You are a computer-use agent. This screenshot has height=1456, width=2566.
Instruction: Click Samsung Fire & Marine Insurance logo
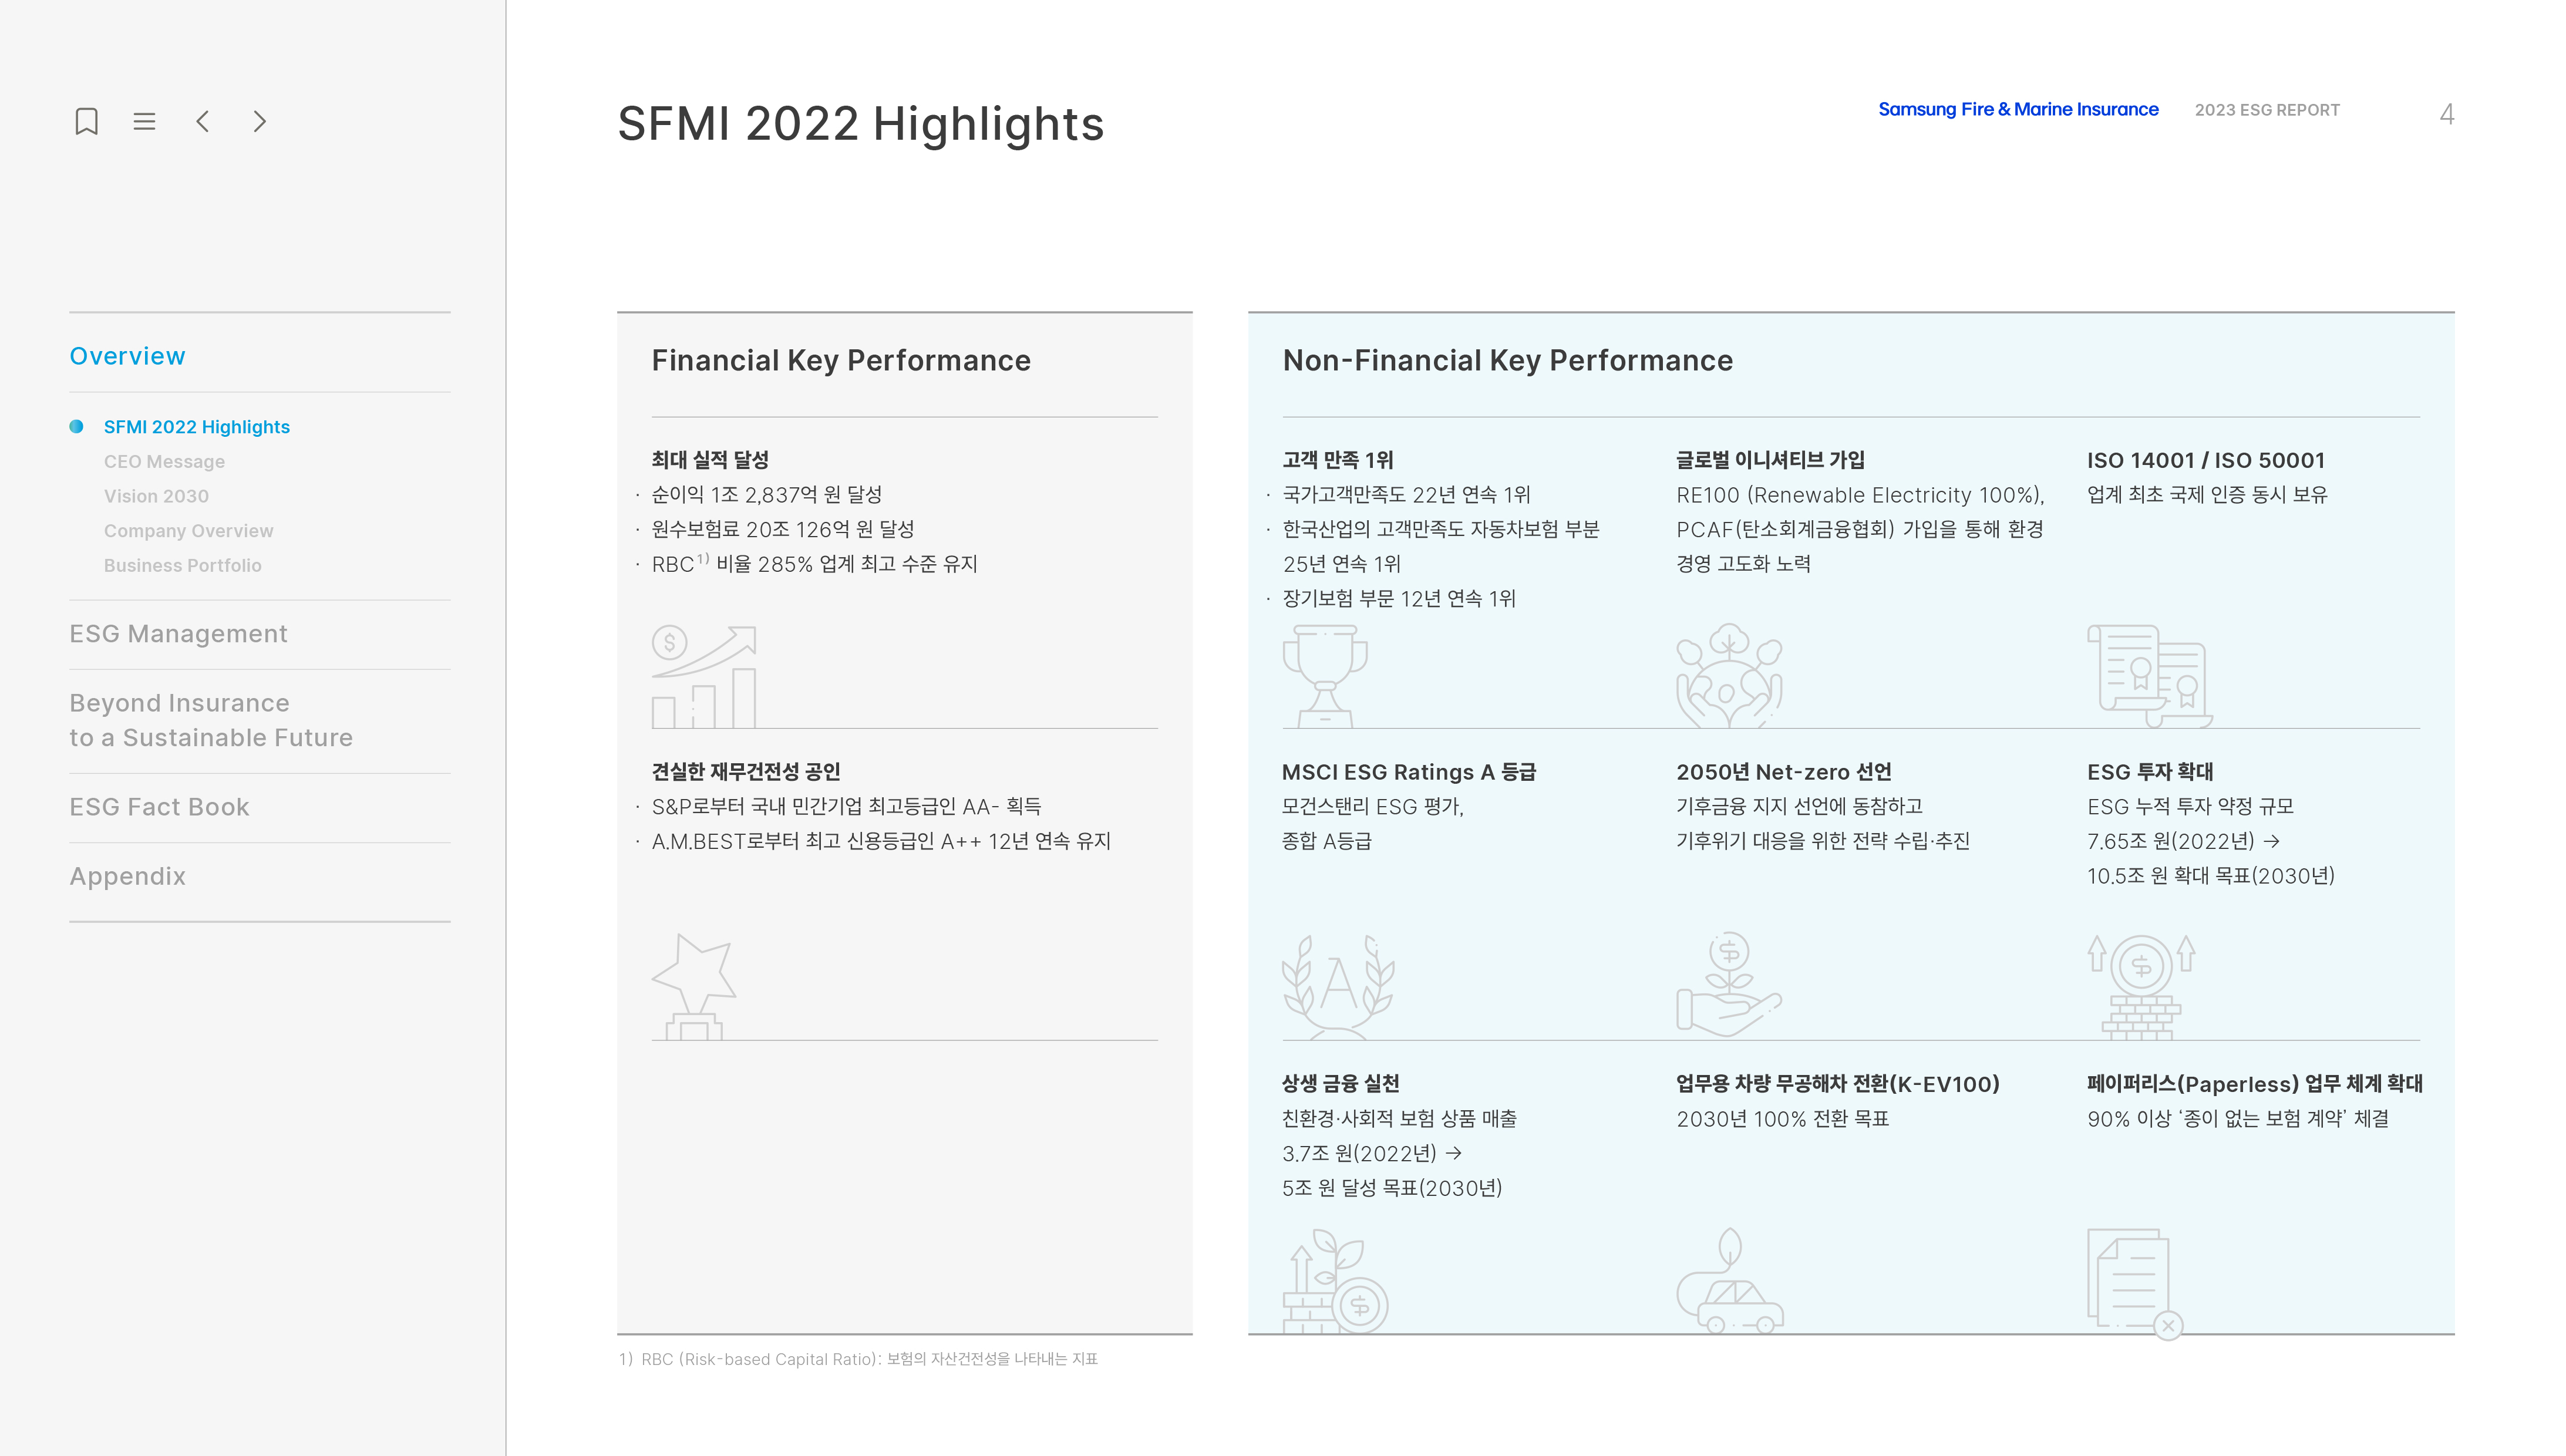(x=2018, y=110)
